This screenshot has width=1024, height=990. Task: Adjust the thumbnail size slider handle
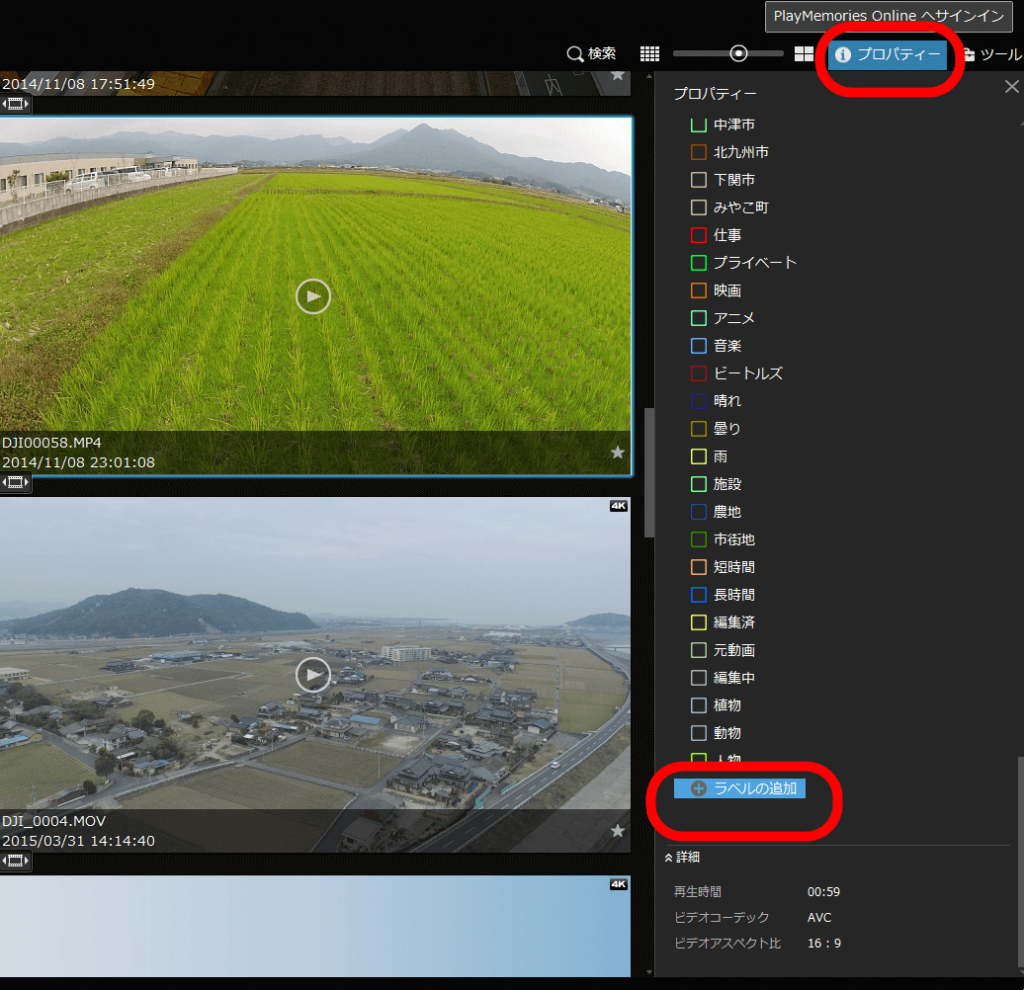pos(738,54)
